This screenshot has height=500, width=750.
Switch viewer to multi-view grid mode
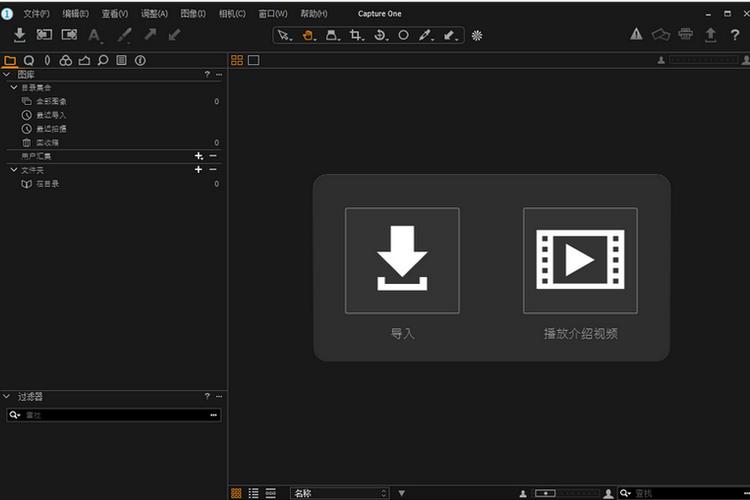pyautogui.click(x=237, y=60)
